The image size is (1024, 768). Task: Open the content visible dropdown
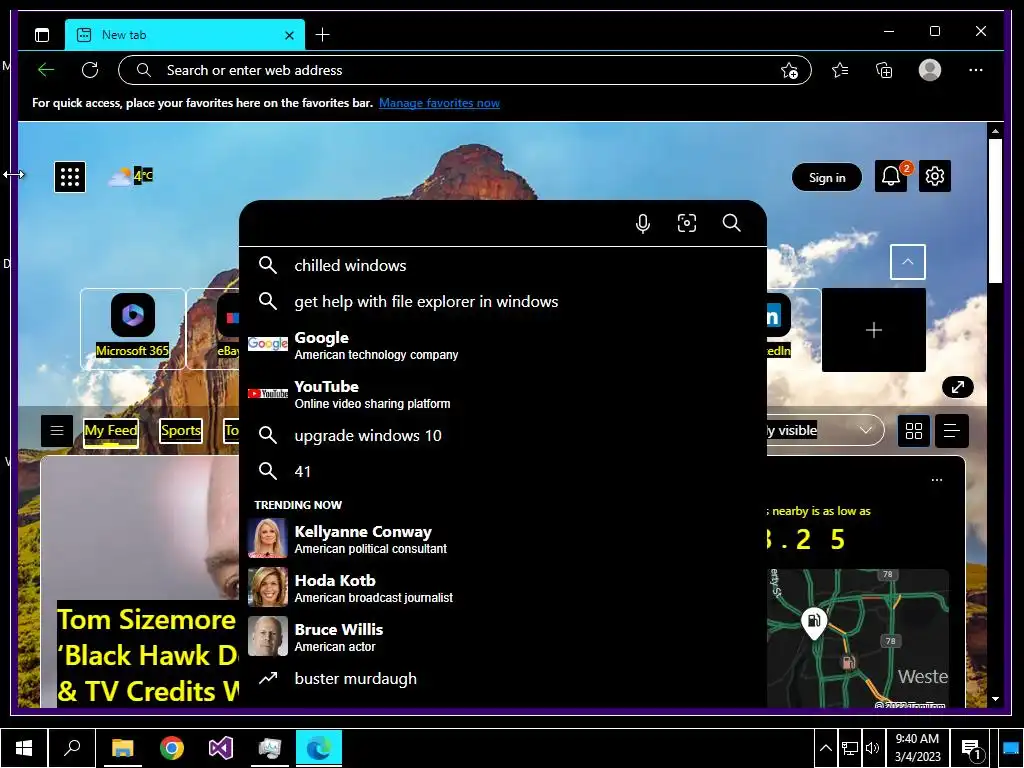coord(825,430)
